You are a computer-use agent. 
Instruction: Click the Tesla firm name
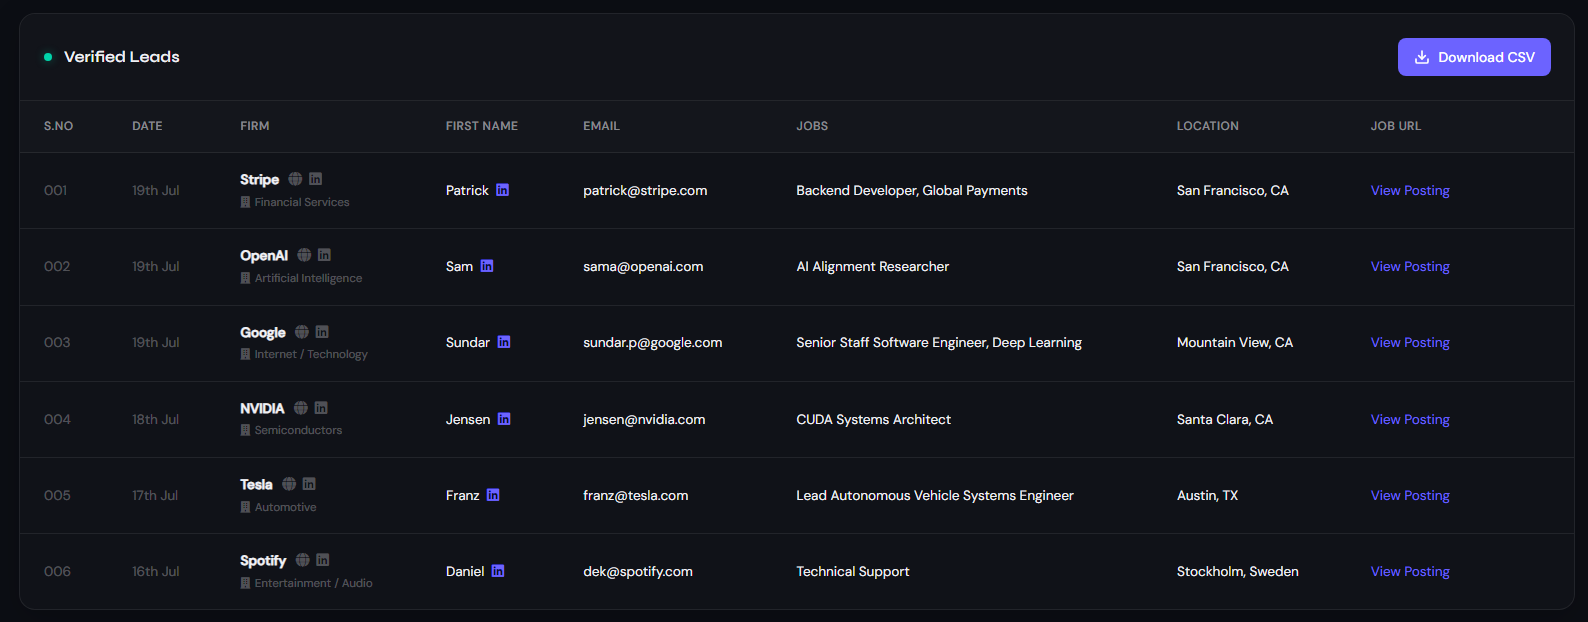(256, 484)
